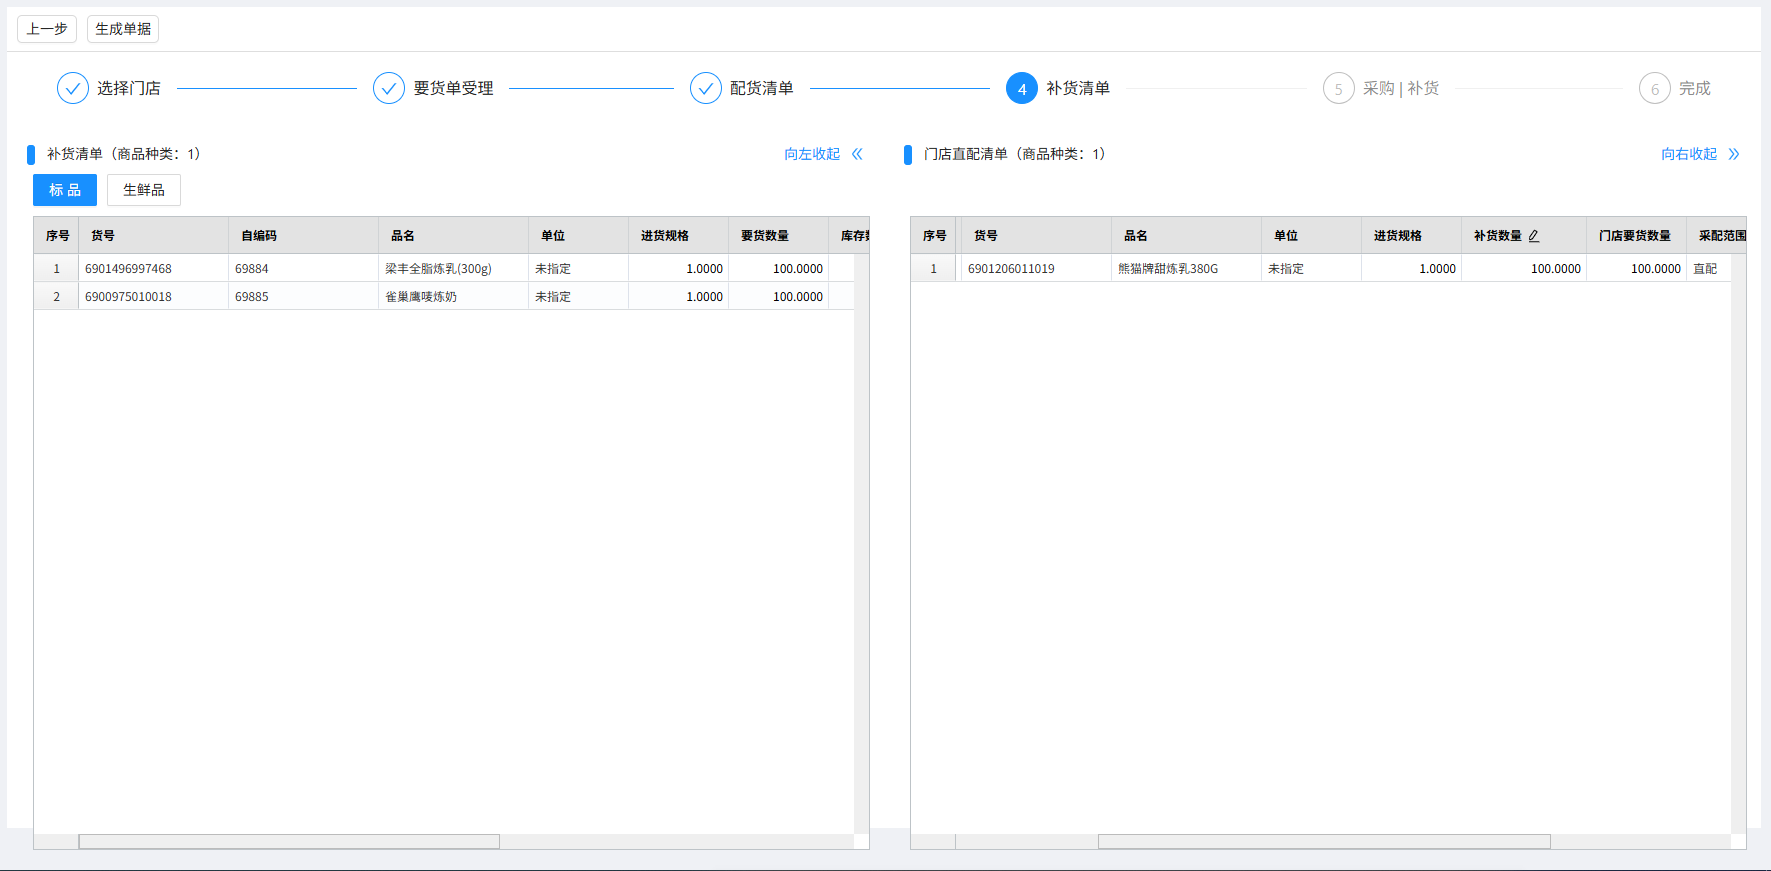
Task: Click the 补货数量 cell in the 熊猫牌 row
Action: point(1524,268)
